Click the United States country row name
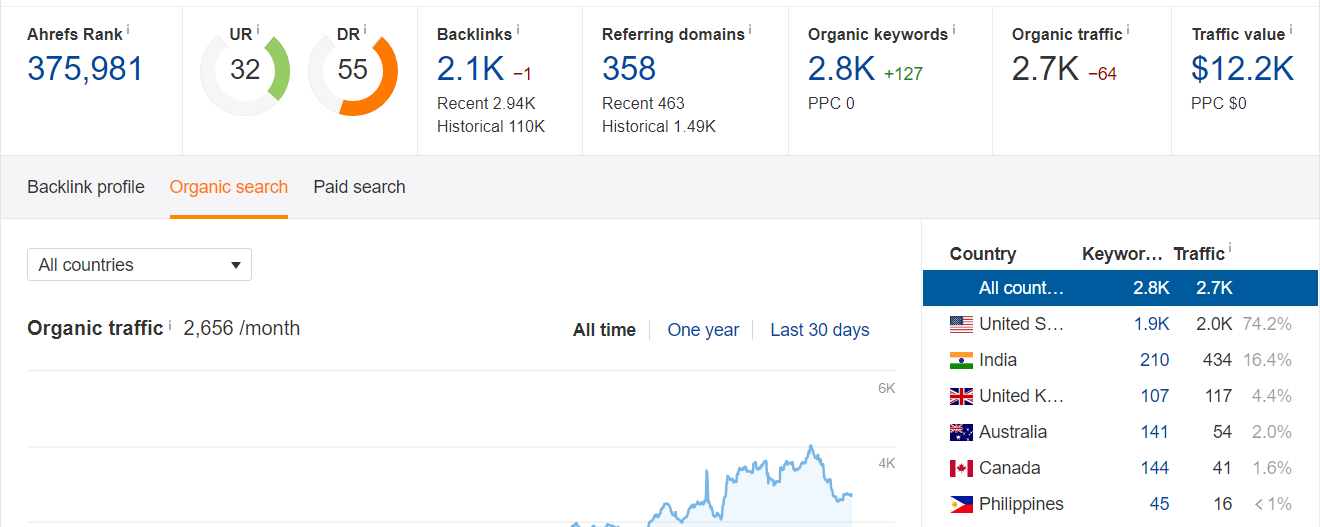 (x=1021, y=324)
